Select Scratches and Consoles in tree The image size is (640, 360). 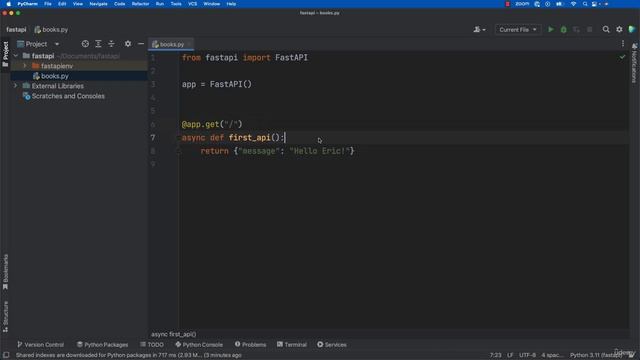pyautogui.click(x=68, y=96)
